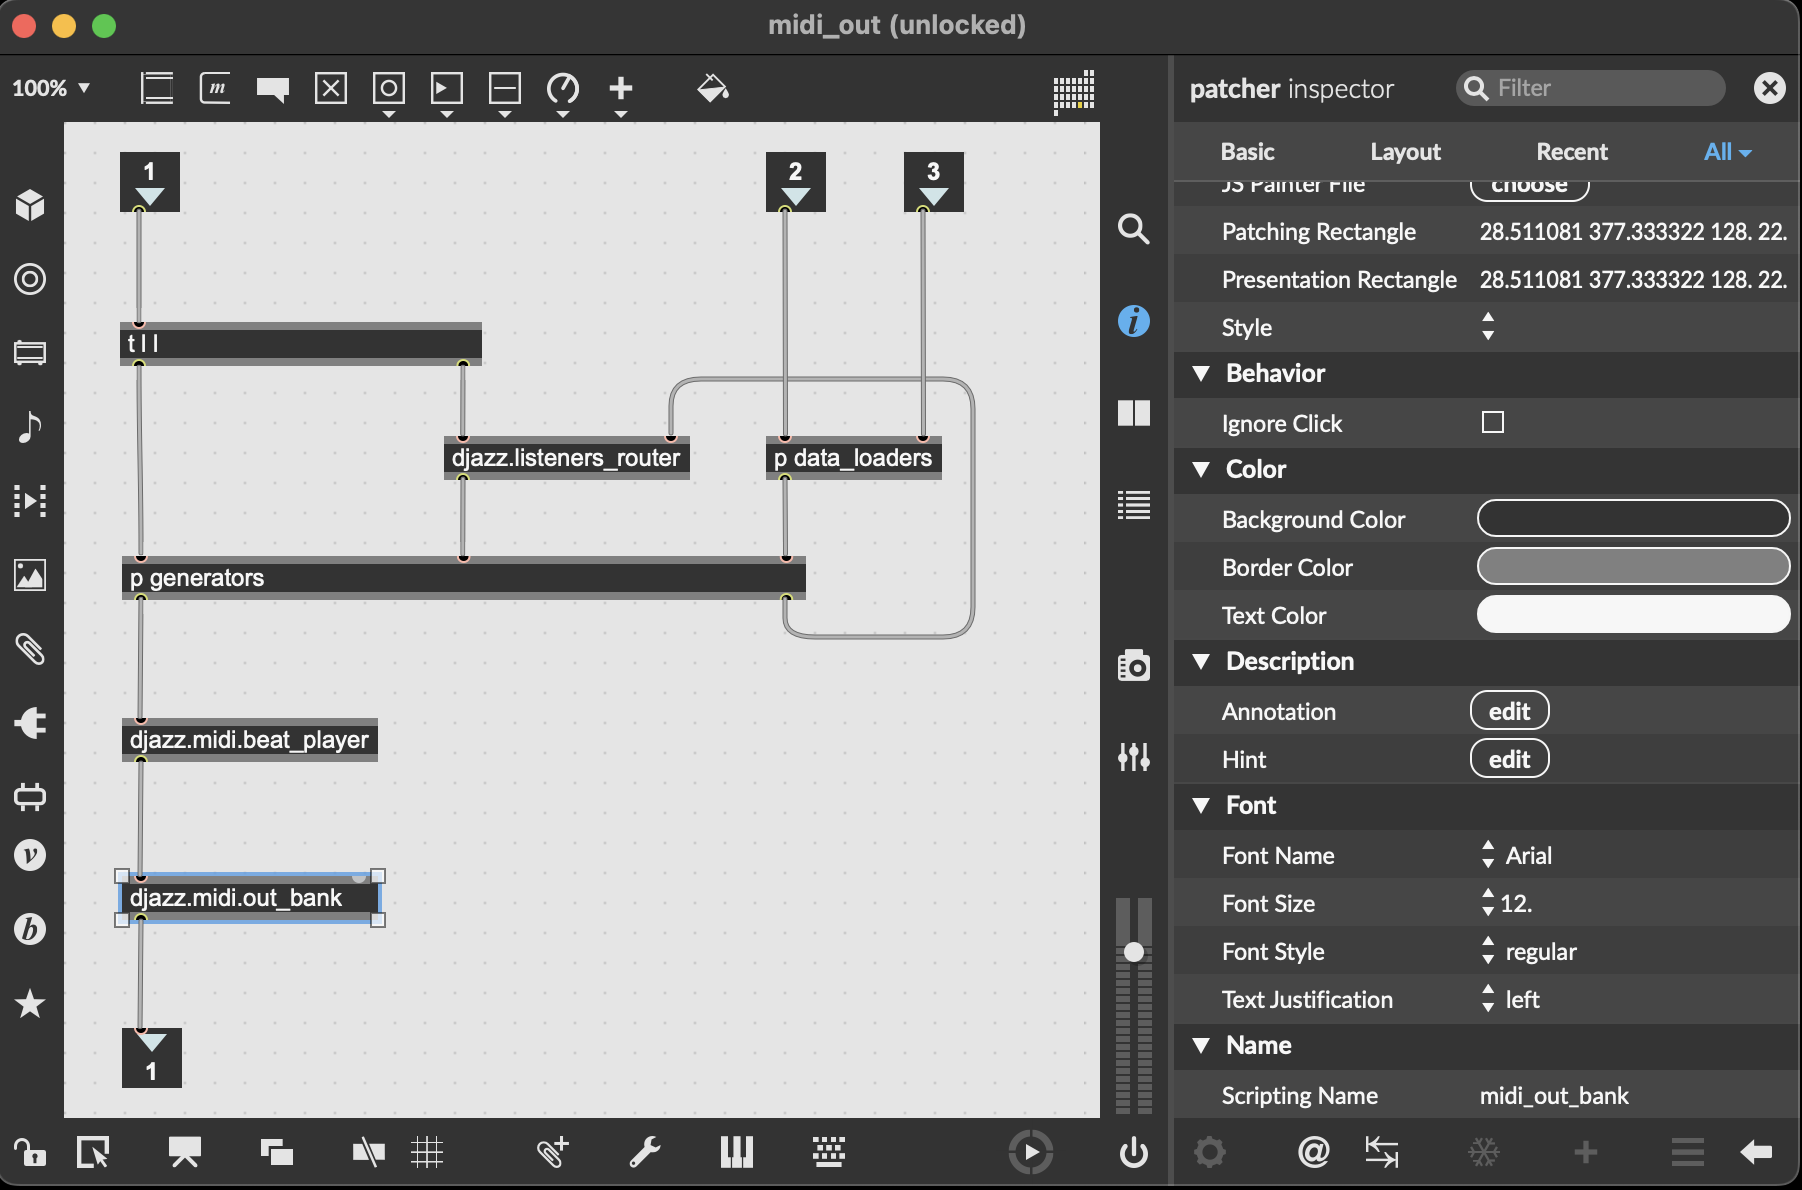Add a new object box from toolbar
The width and height of the screenshot is (1802, 1190).
[157, 89]
